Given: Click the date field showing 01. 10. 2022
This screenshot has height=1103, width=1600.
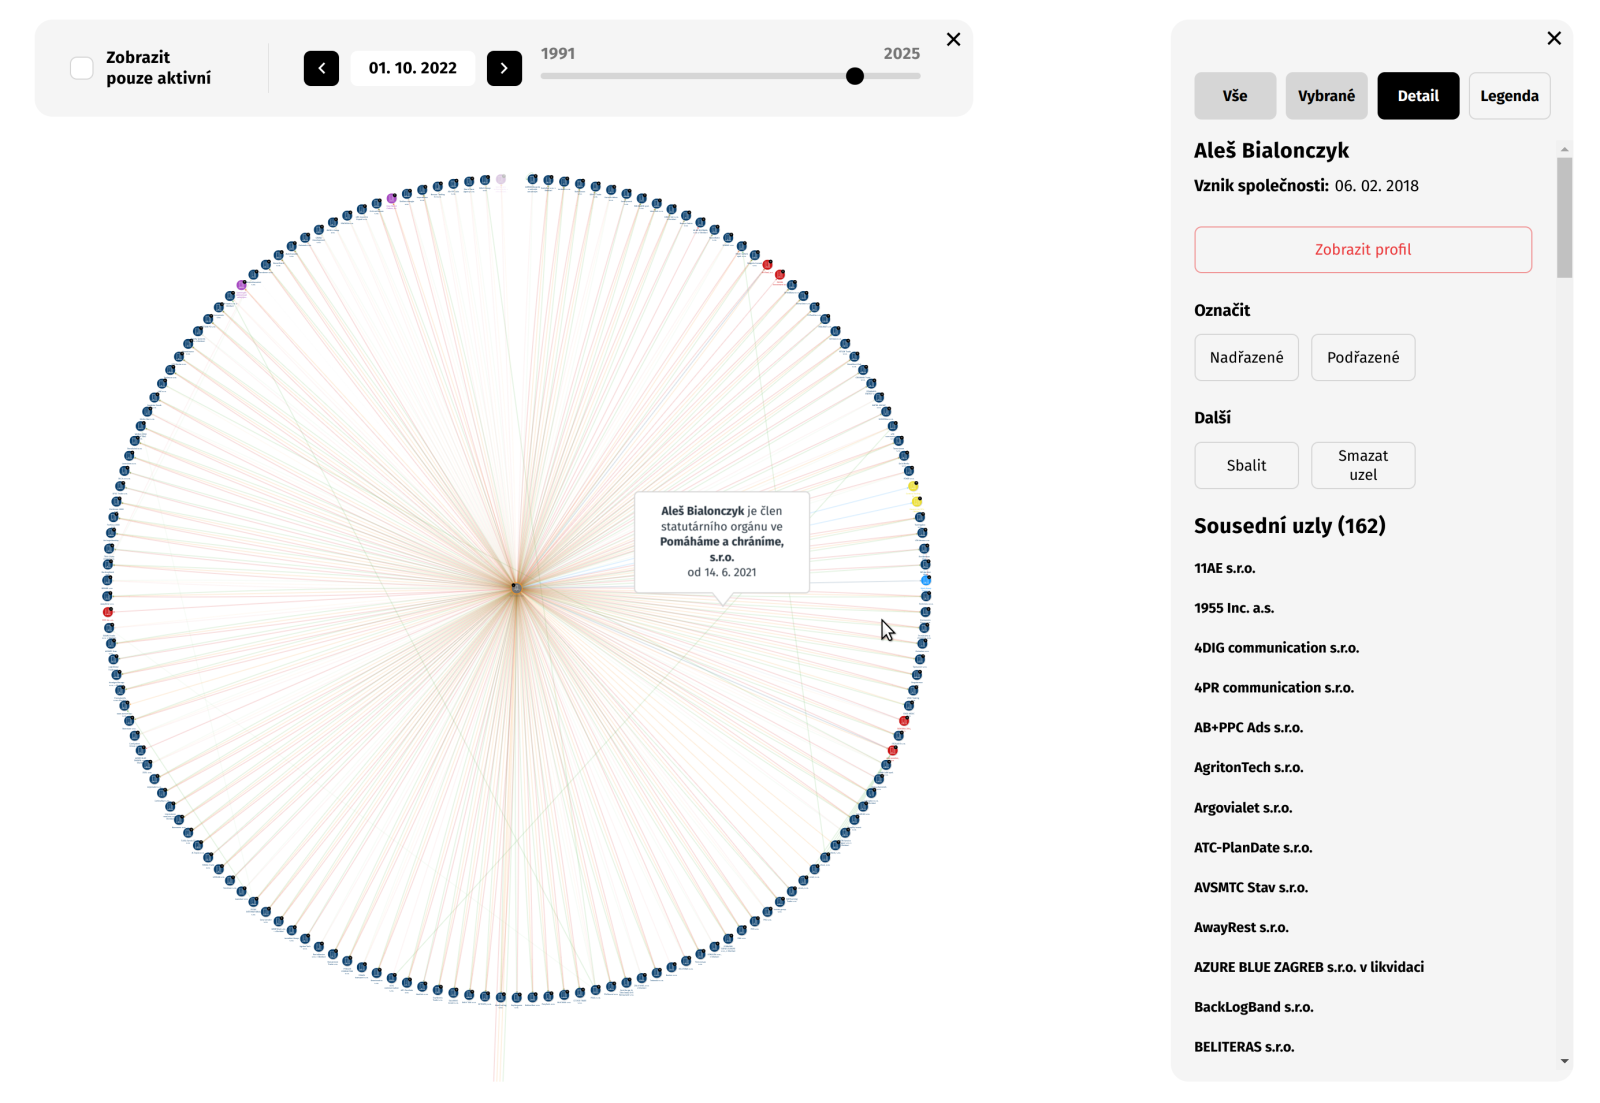Looking at the screenshot, I should click(413, 68).
